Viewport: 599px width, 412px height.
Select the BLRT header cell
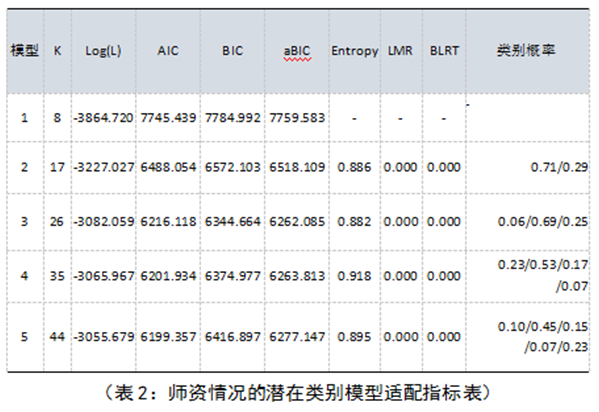click(444, 51)
